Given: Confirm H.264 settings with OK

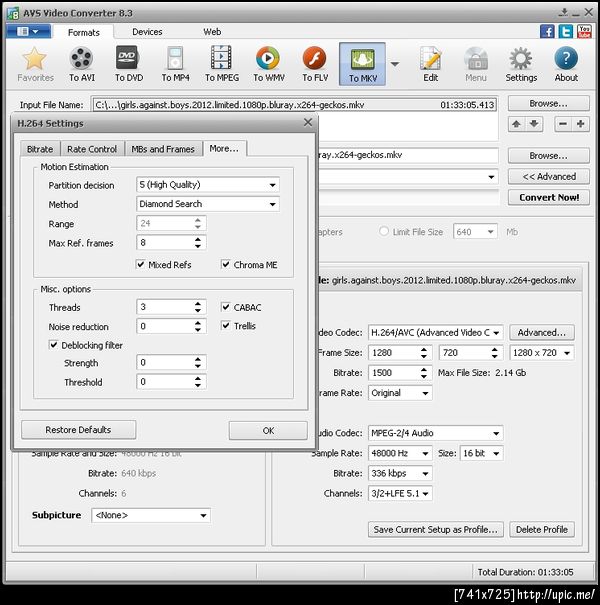Looking at the screenshot, I should [268, 430].
